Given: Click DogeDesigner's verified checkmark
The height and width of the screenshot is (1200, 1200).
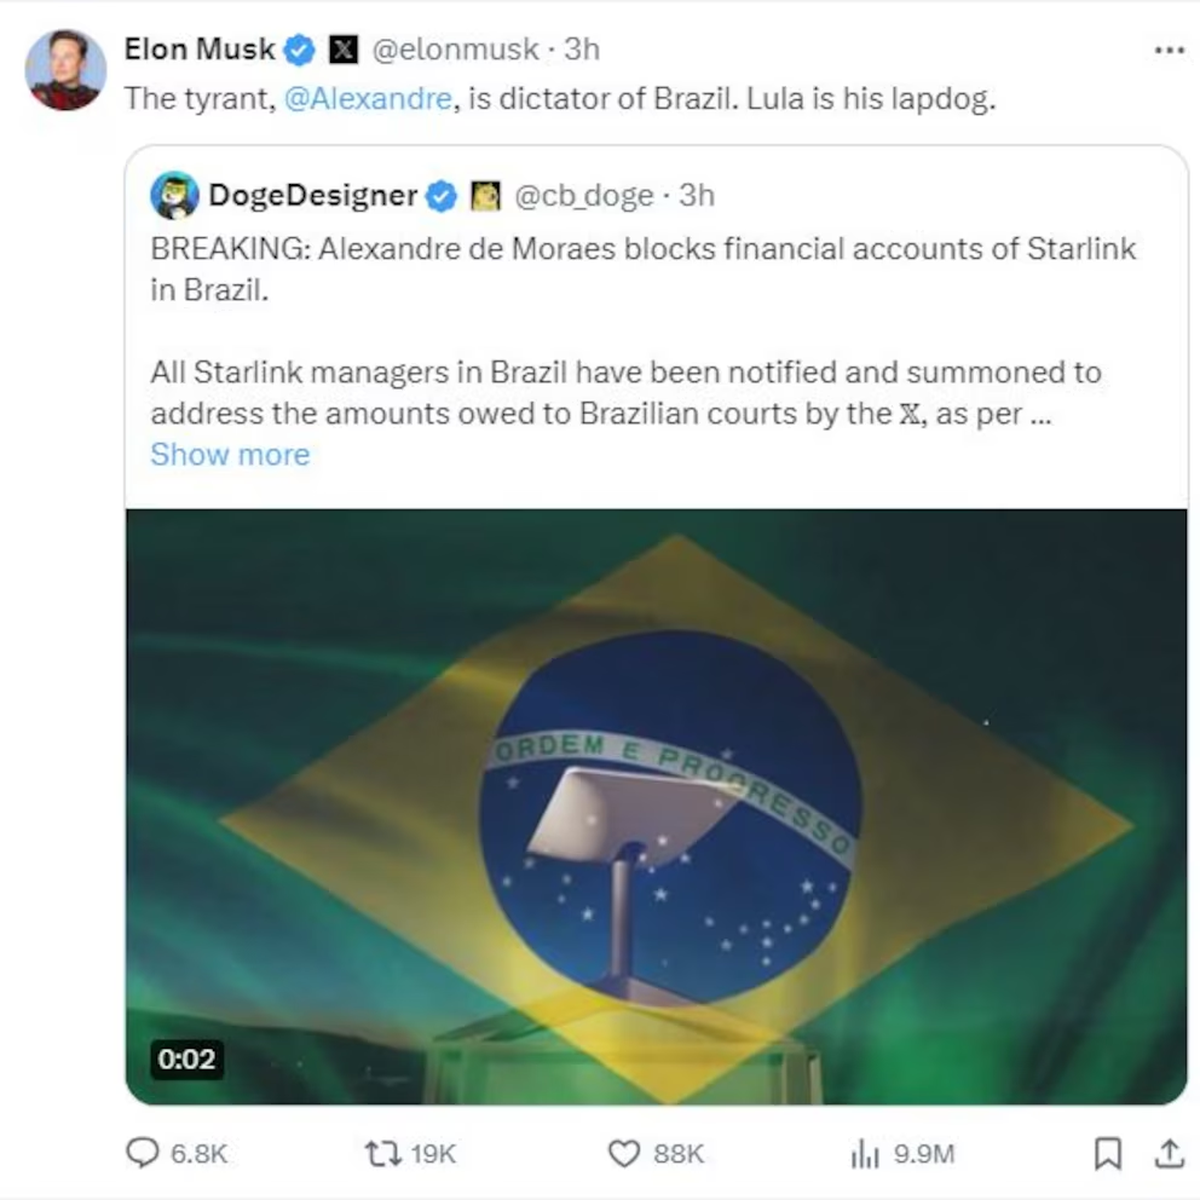Looking at the screenshot, I should [x=438, y=196].
